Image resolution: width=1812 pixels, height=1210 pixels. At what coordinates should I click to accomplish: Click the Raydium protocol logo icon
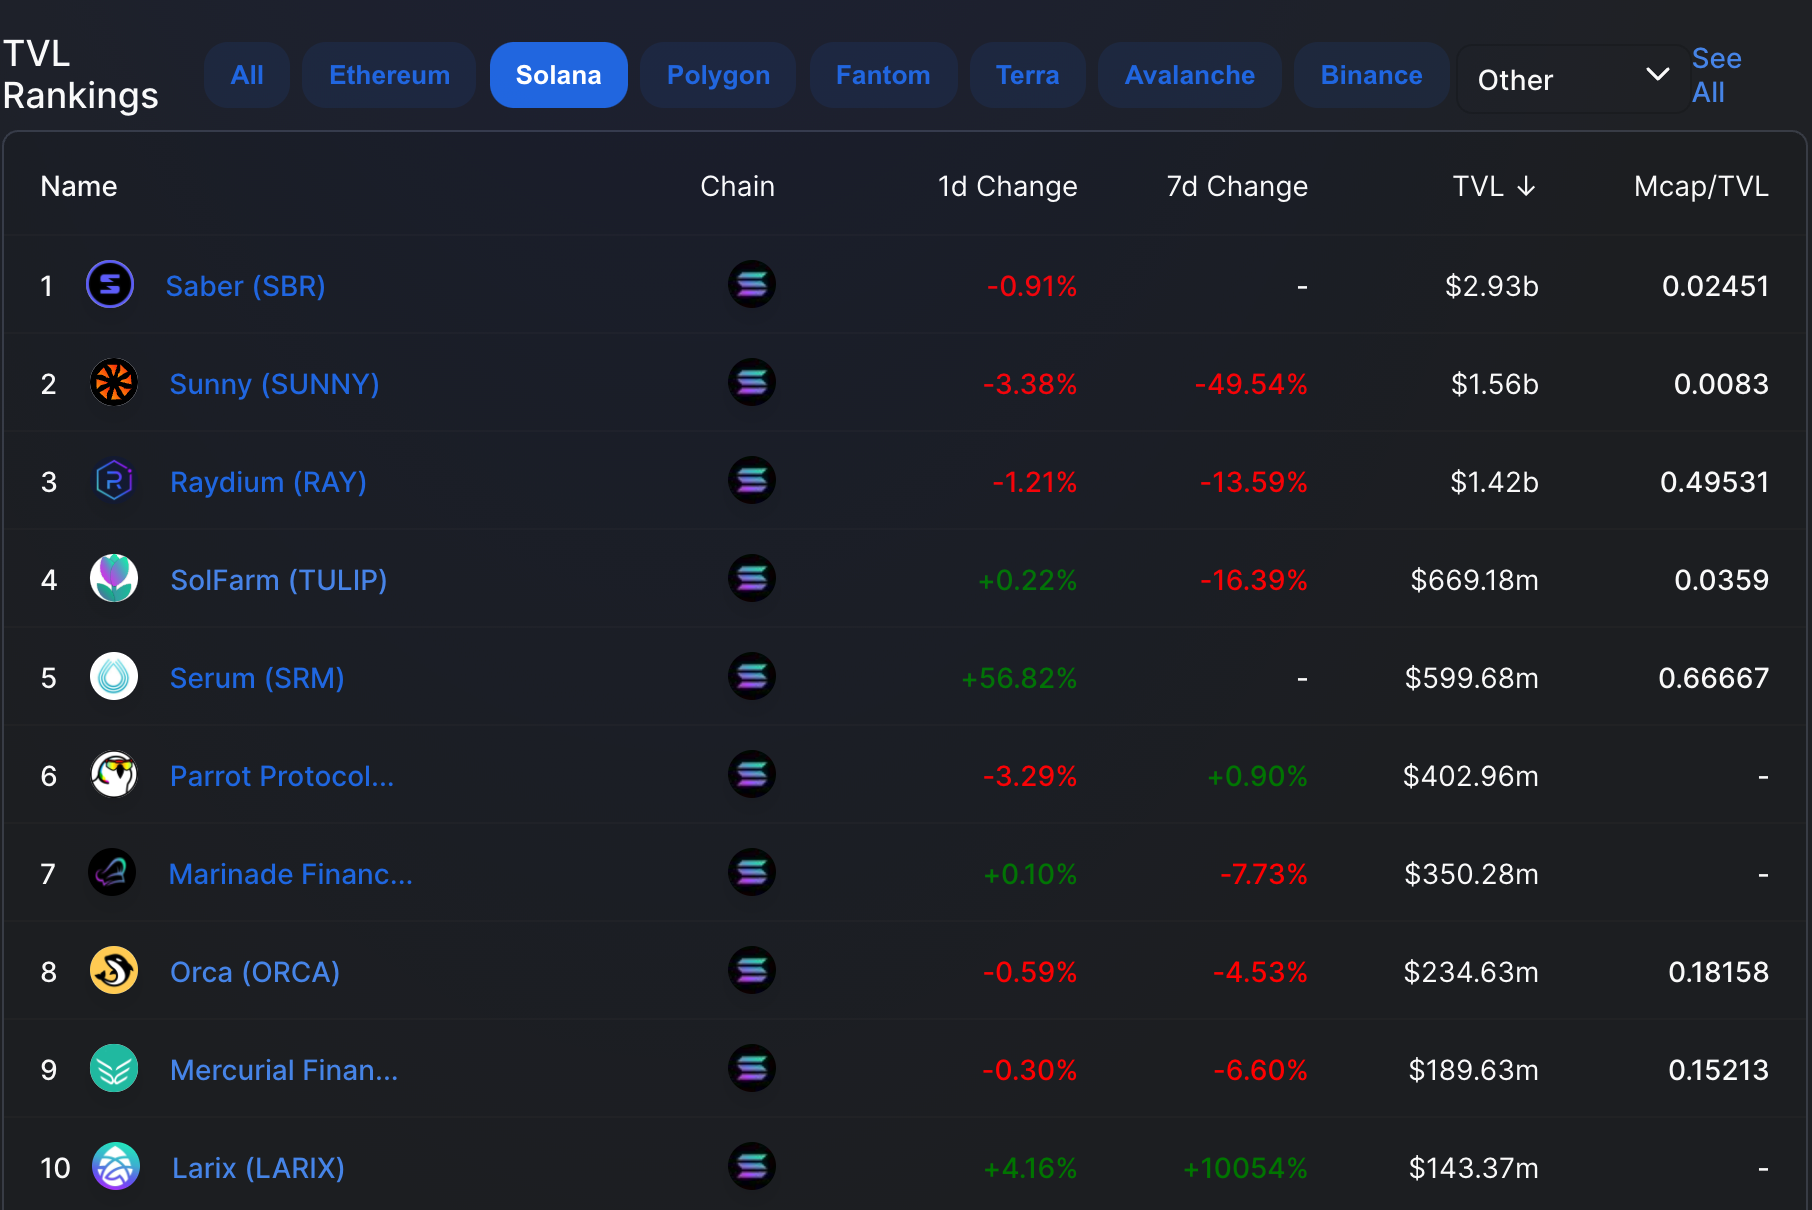point(114,481)
